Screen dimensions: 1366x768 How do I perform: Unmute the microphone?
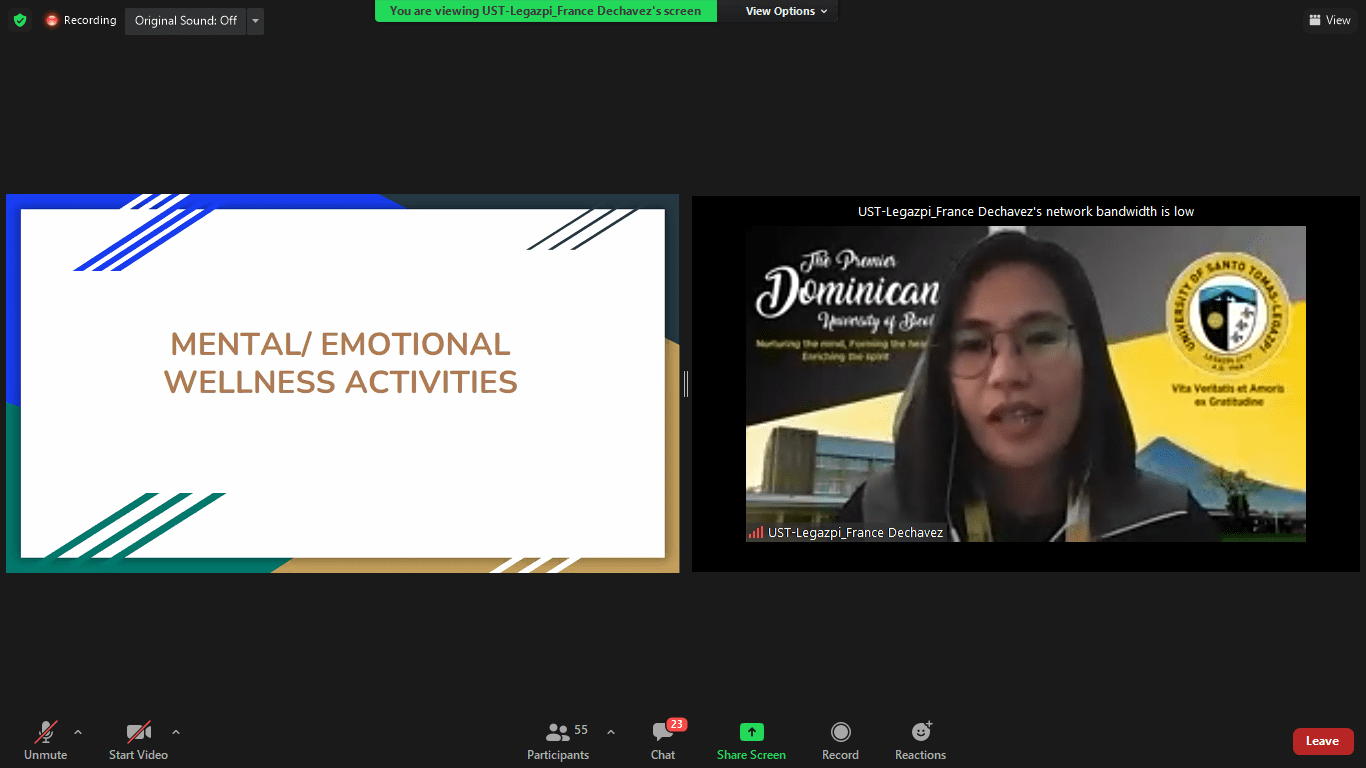(45, 741)
